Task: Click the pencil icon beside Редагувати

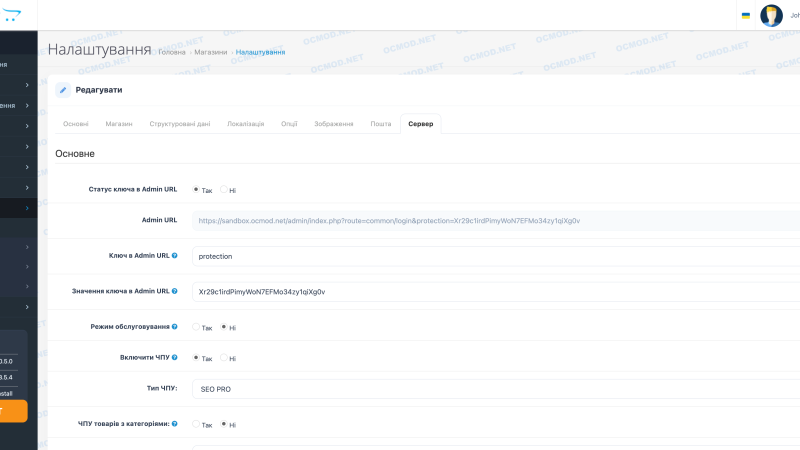Action: click(x=63, y=90)
